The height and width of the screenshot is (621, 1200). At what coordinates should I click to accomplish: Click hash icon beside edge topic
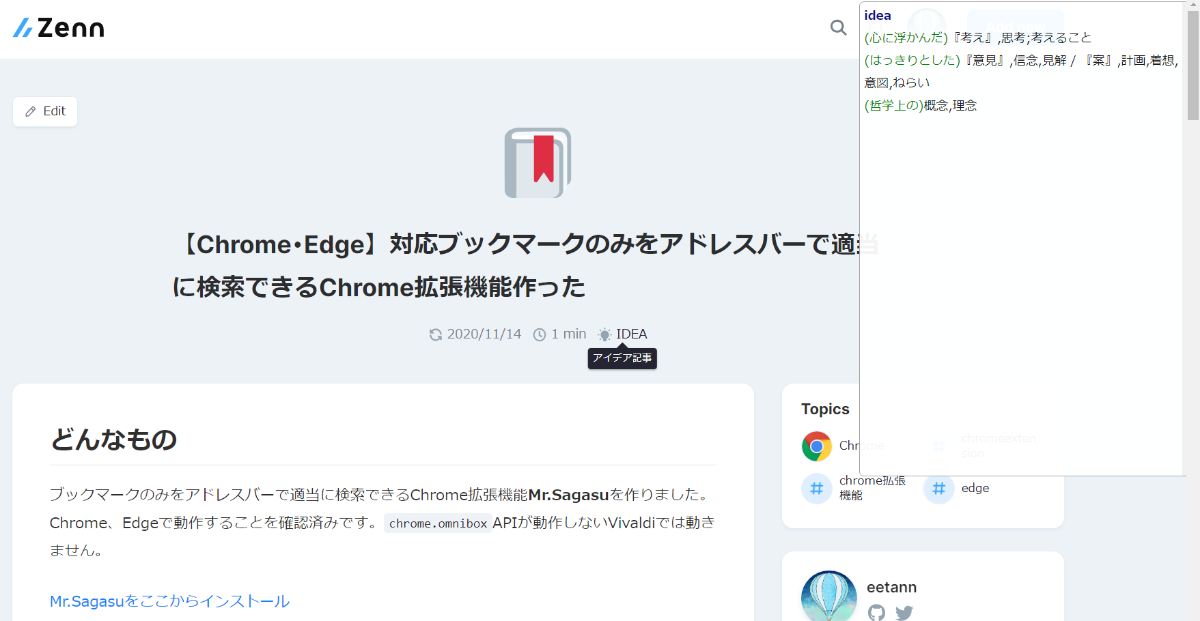pyautogui.click(x=939, y=488)
